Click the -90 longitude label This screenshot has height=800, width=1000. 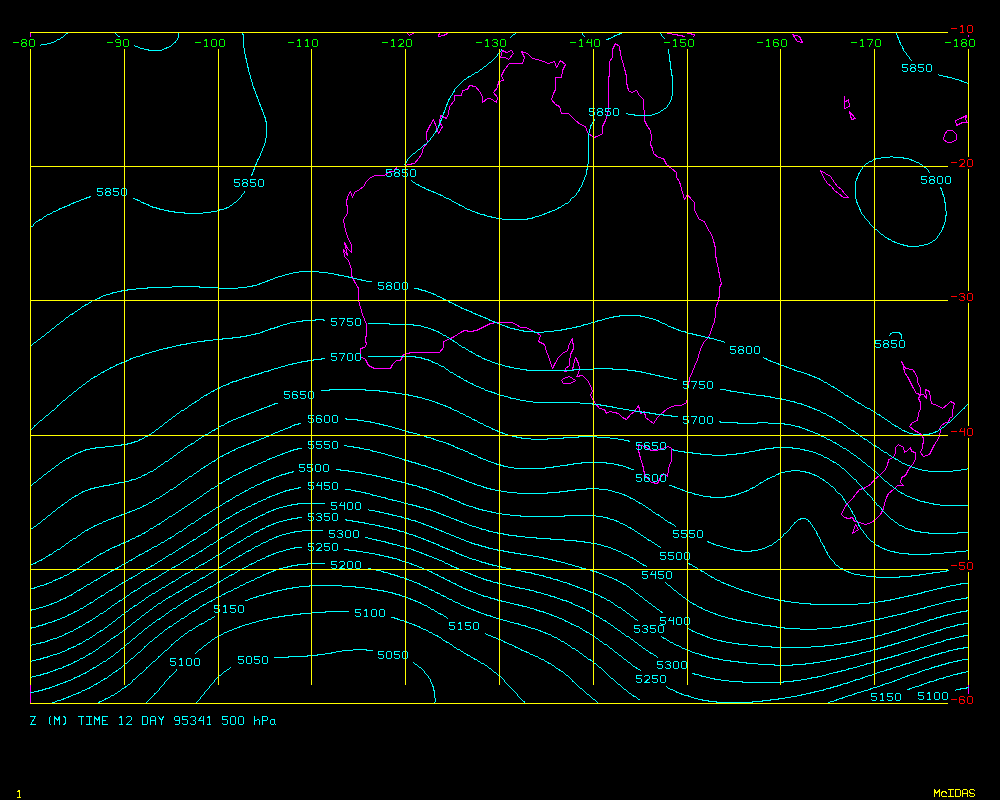point(118,43)
